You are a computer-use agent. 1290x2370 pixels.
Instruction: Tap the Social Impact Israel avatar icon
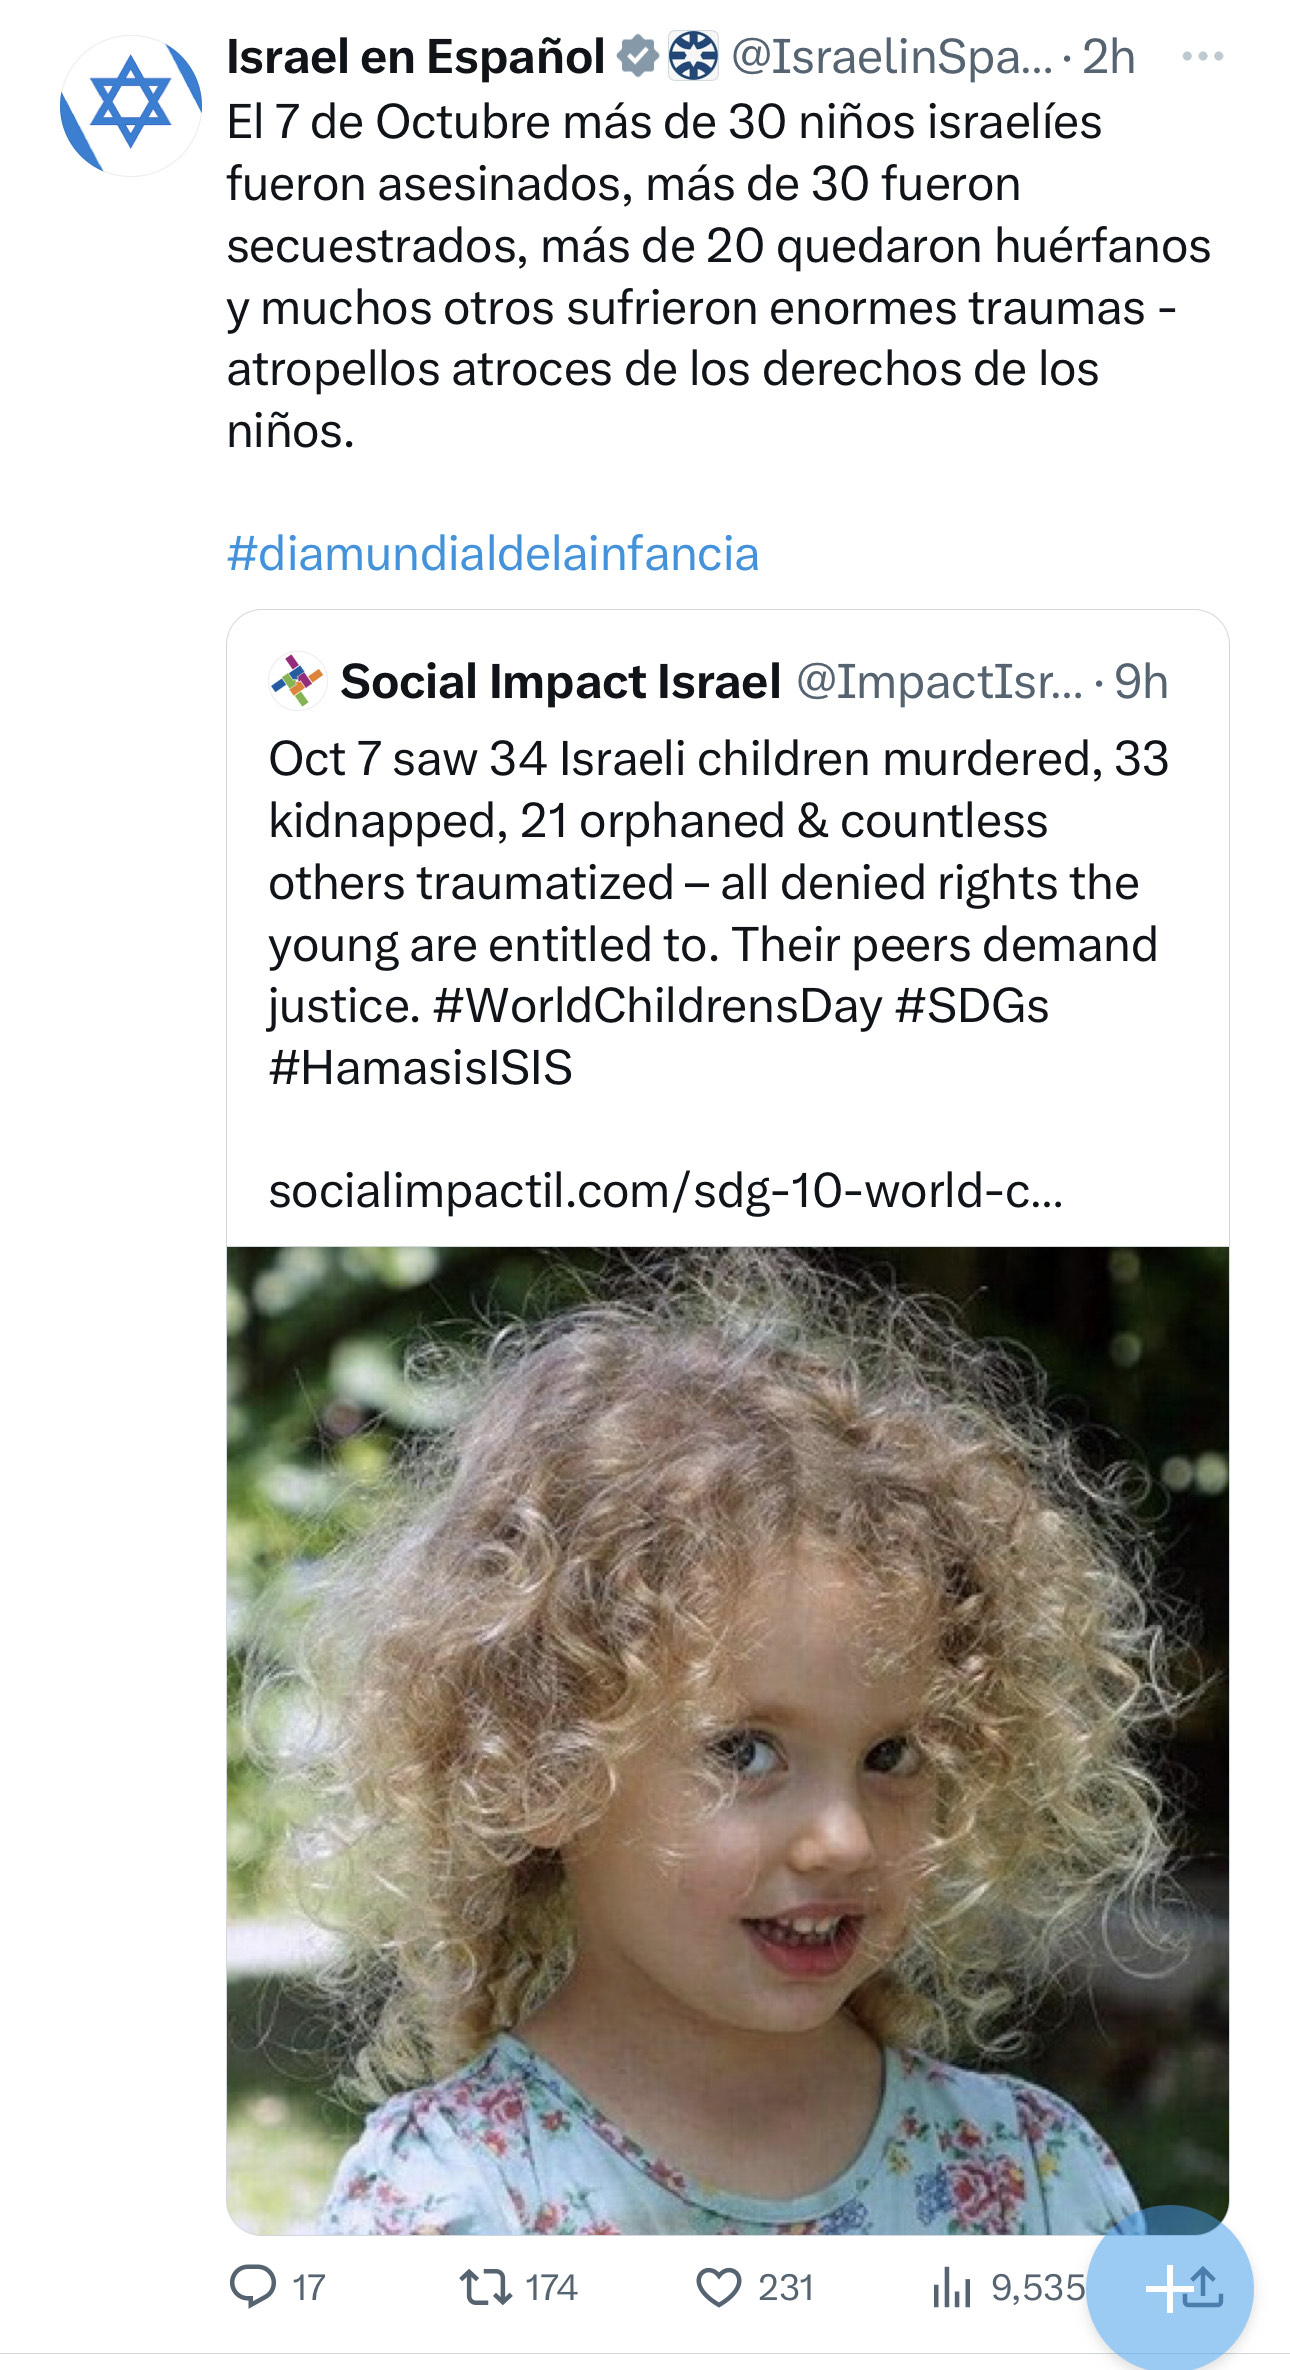click(x=297, y=682)
